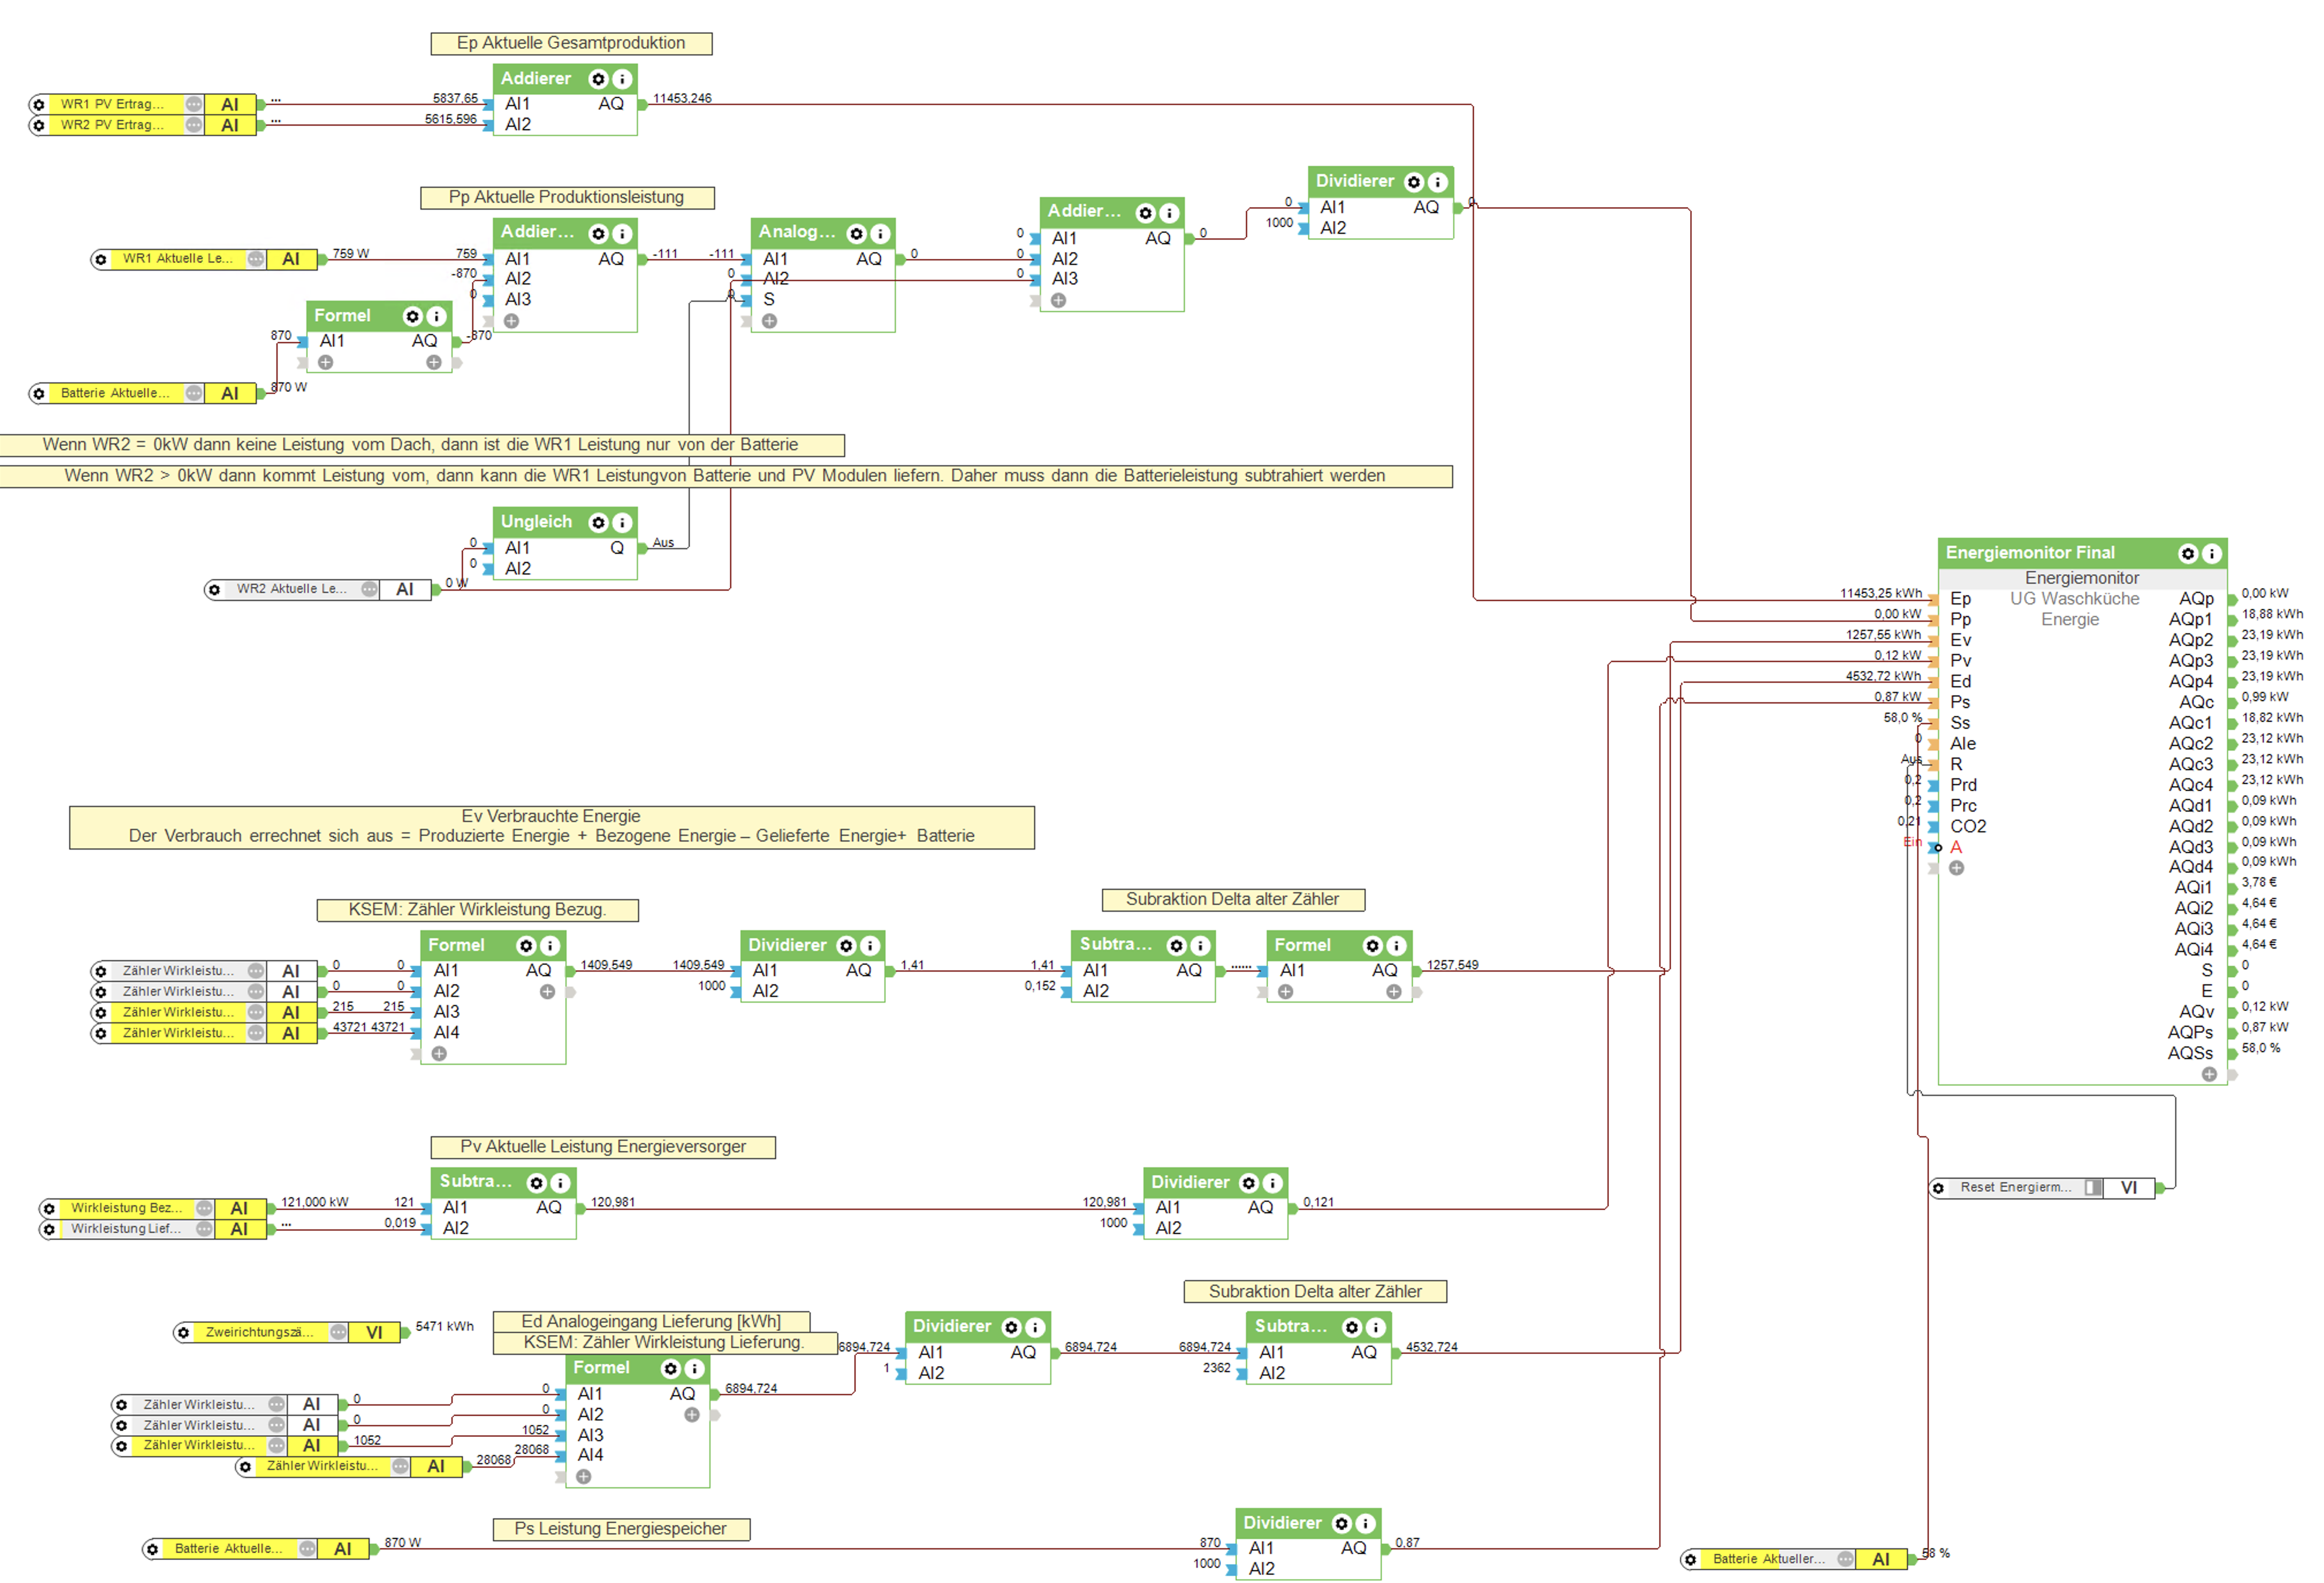Click info icon on Energiemonitor Final block
The width and height of the screenshot is (2324, 1583).
[2211, 553]
